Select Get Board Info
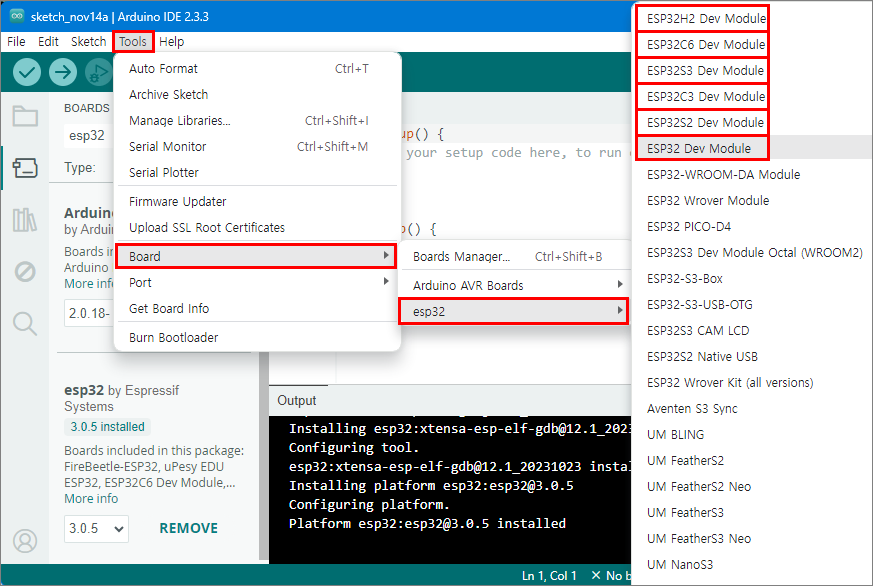 (x=257, y=308)
